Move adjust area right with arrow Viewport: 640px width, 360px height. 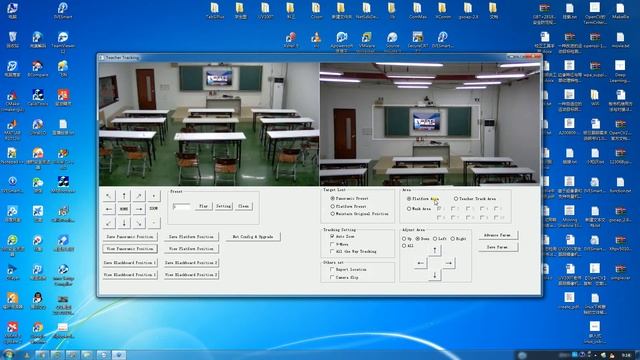coord(449,263)
